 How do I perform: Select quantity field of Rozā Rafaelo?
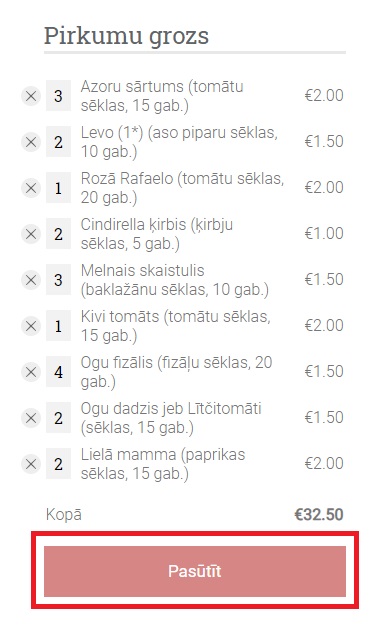click(58, 188)
